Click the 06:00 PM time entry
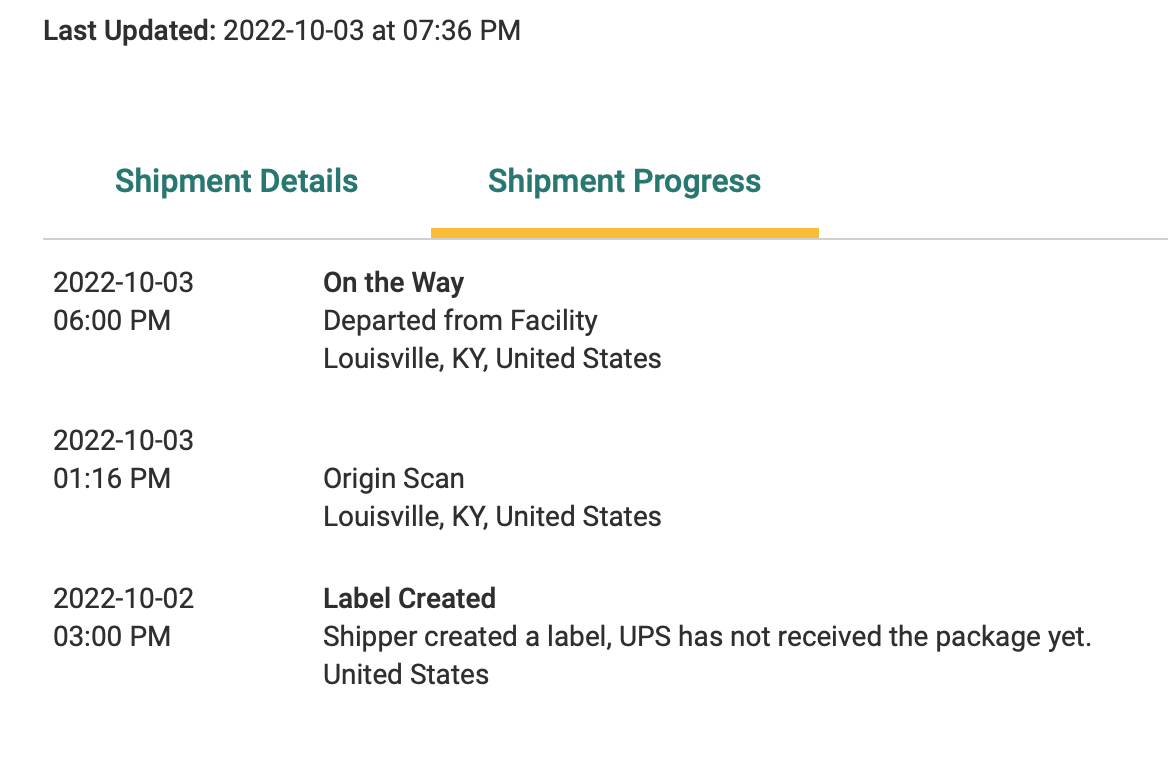Image resolution: width=1168 pixels, height=782 pixels. 112,321
